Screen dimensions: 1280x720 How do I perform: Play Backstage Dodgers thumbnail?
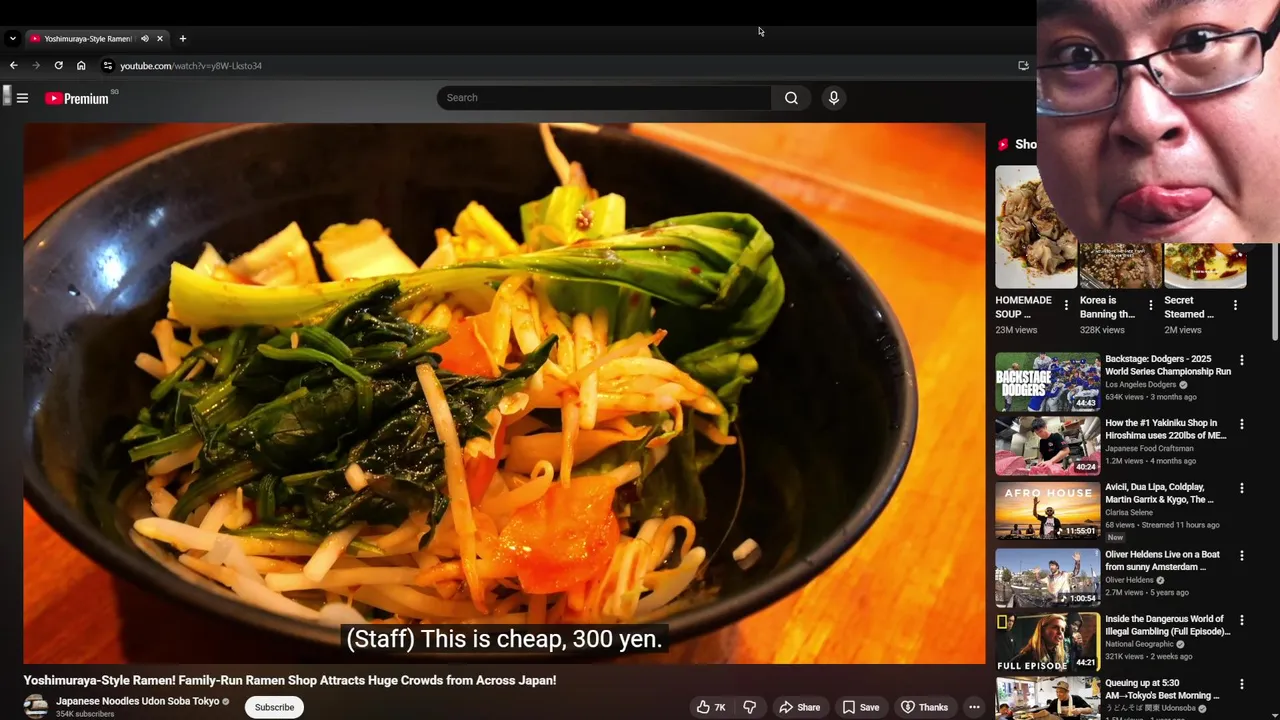pyautogui.click(x=1047, y=382)
